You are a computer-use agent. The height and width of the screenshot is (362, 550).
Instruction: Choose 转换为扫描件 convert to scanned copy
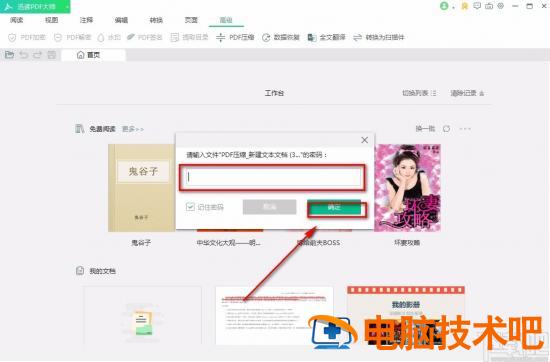point(379,37)
